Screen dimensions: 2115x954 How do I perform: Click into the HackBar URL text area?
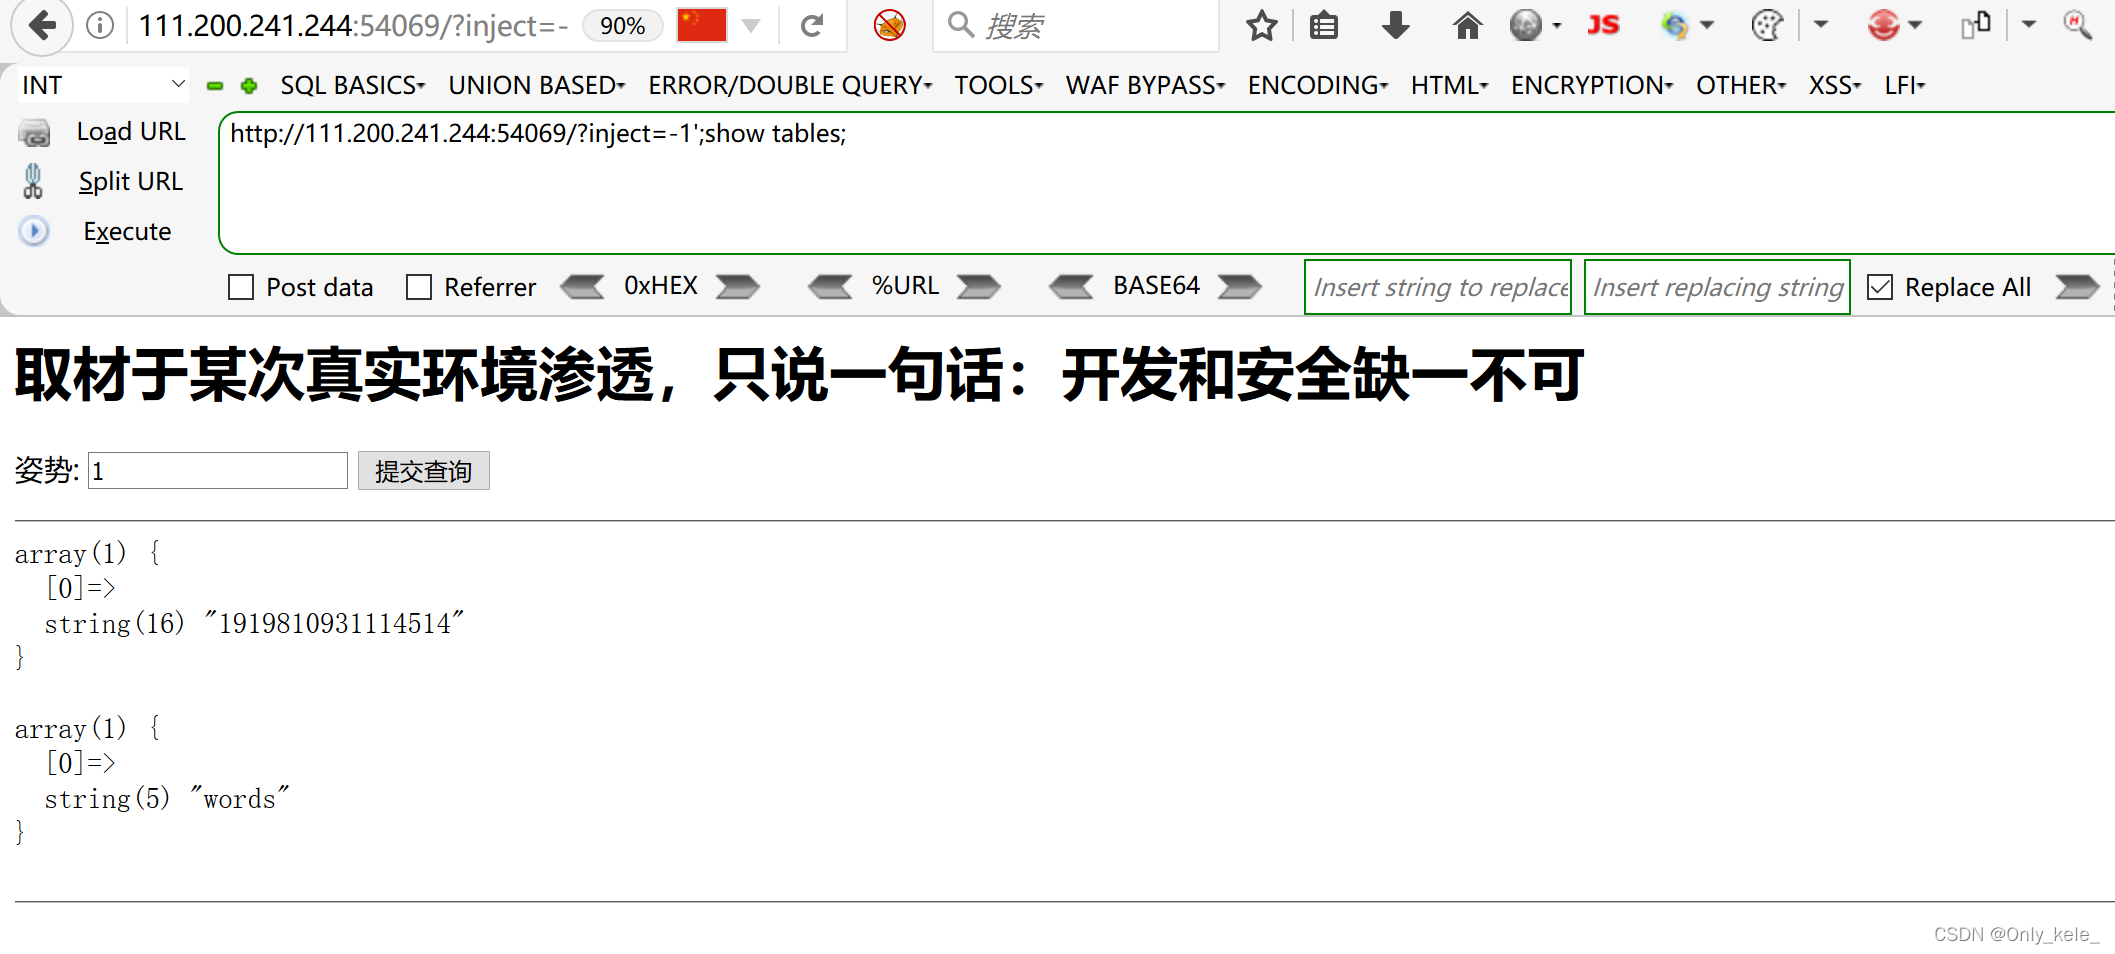pyautogui.click(x=1166, y=183)
